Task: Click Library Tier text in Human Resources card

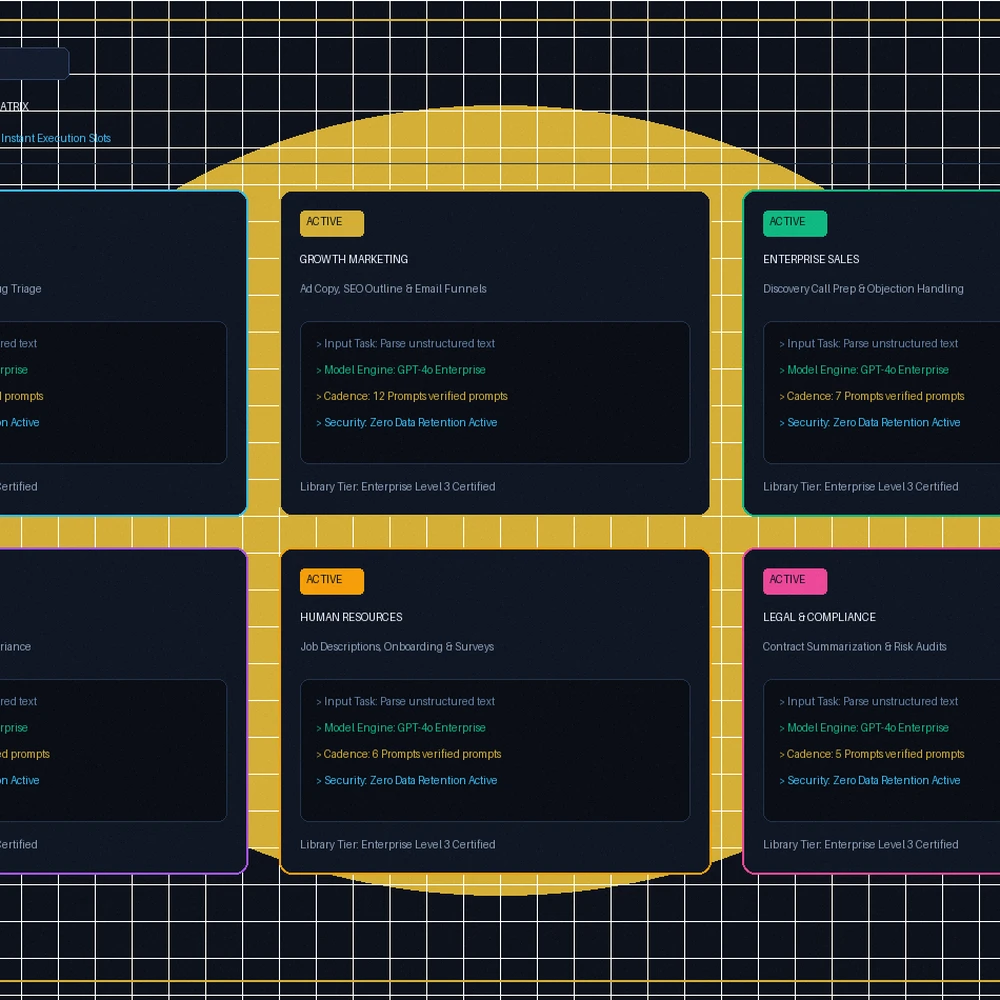Action: tap(397, 844)
